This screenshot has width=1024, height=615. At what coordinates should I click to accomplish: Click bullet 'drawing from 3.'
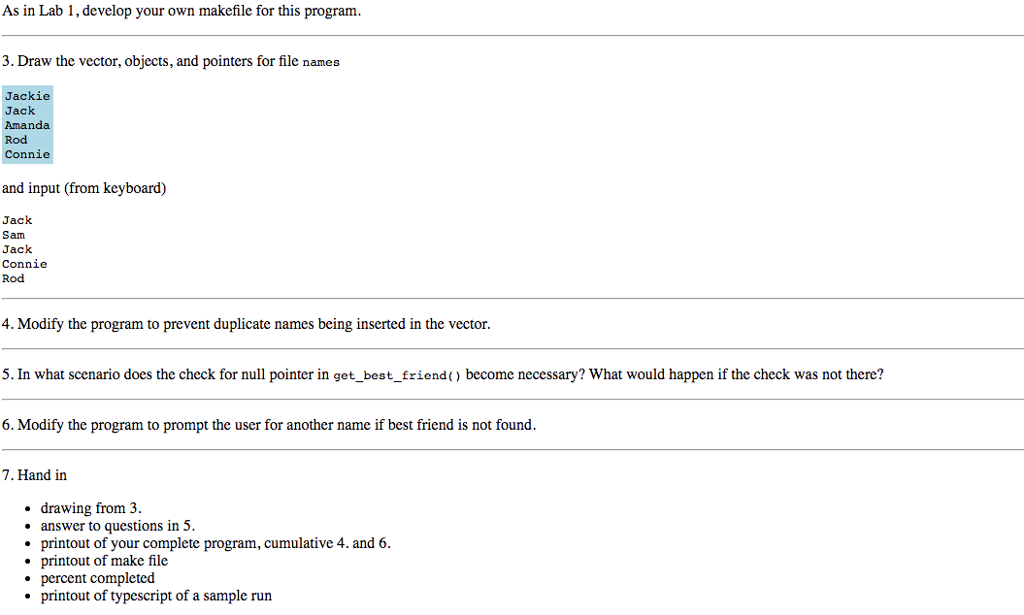[91, 508]
